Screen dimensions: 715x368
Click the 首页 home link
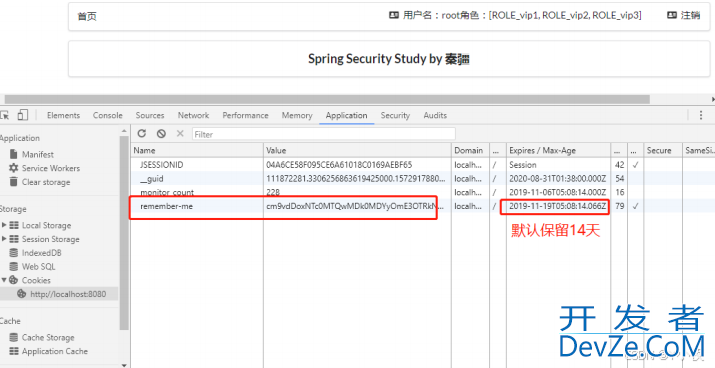87,16
